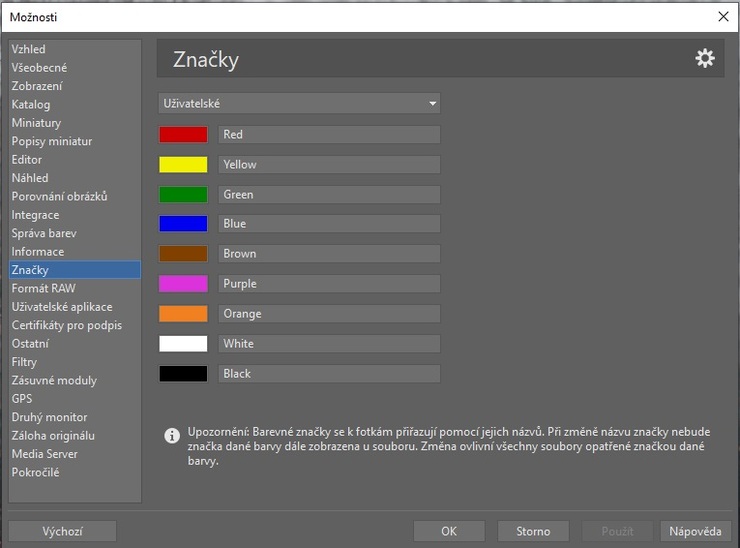This screenshot has width=740, height=548.
Task: Edit the Orange label name field
Action: tap(329, 314)
